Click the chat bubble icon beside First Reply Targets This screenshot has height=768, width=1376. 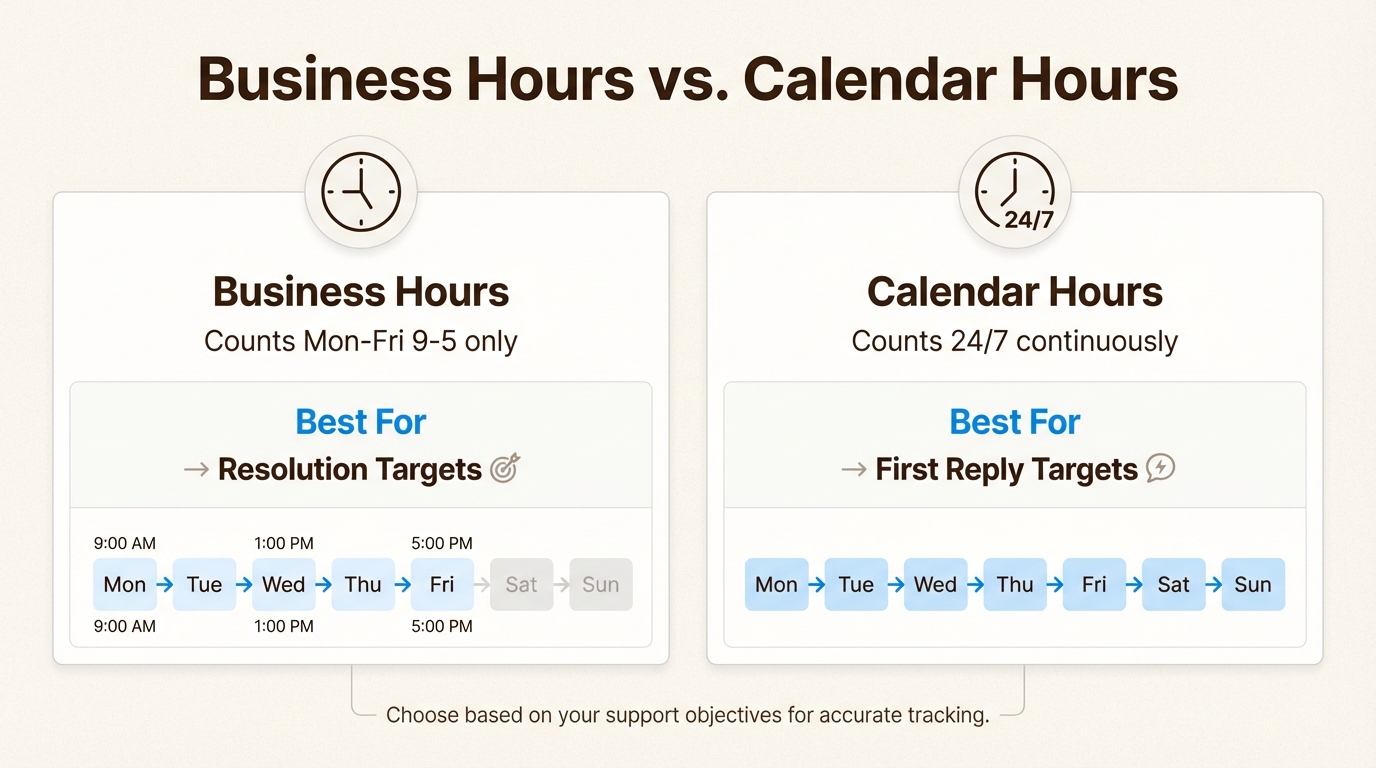[x=1160, y=468]
